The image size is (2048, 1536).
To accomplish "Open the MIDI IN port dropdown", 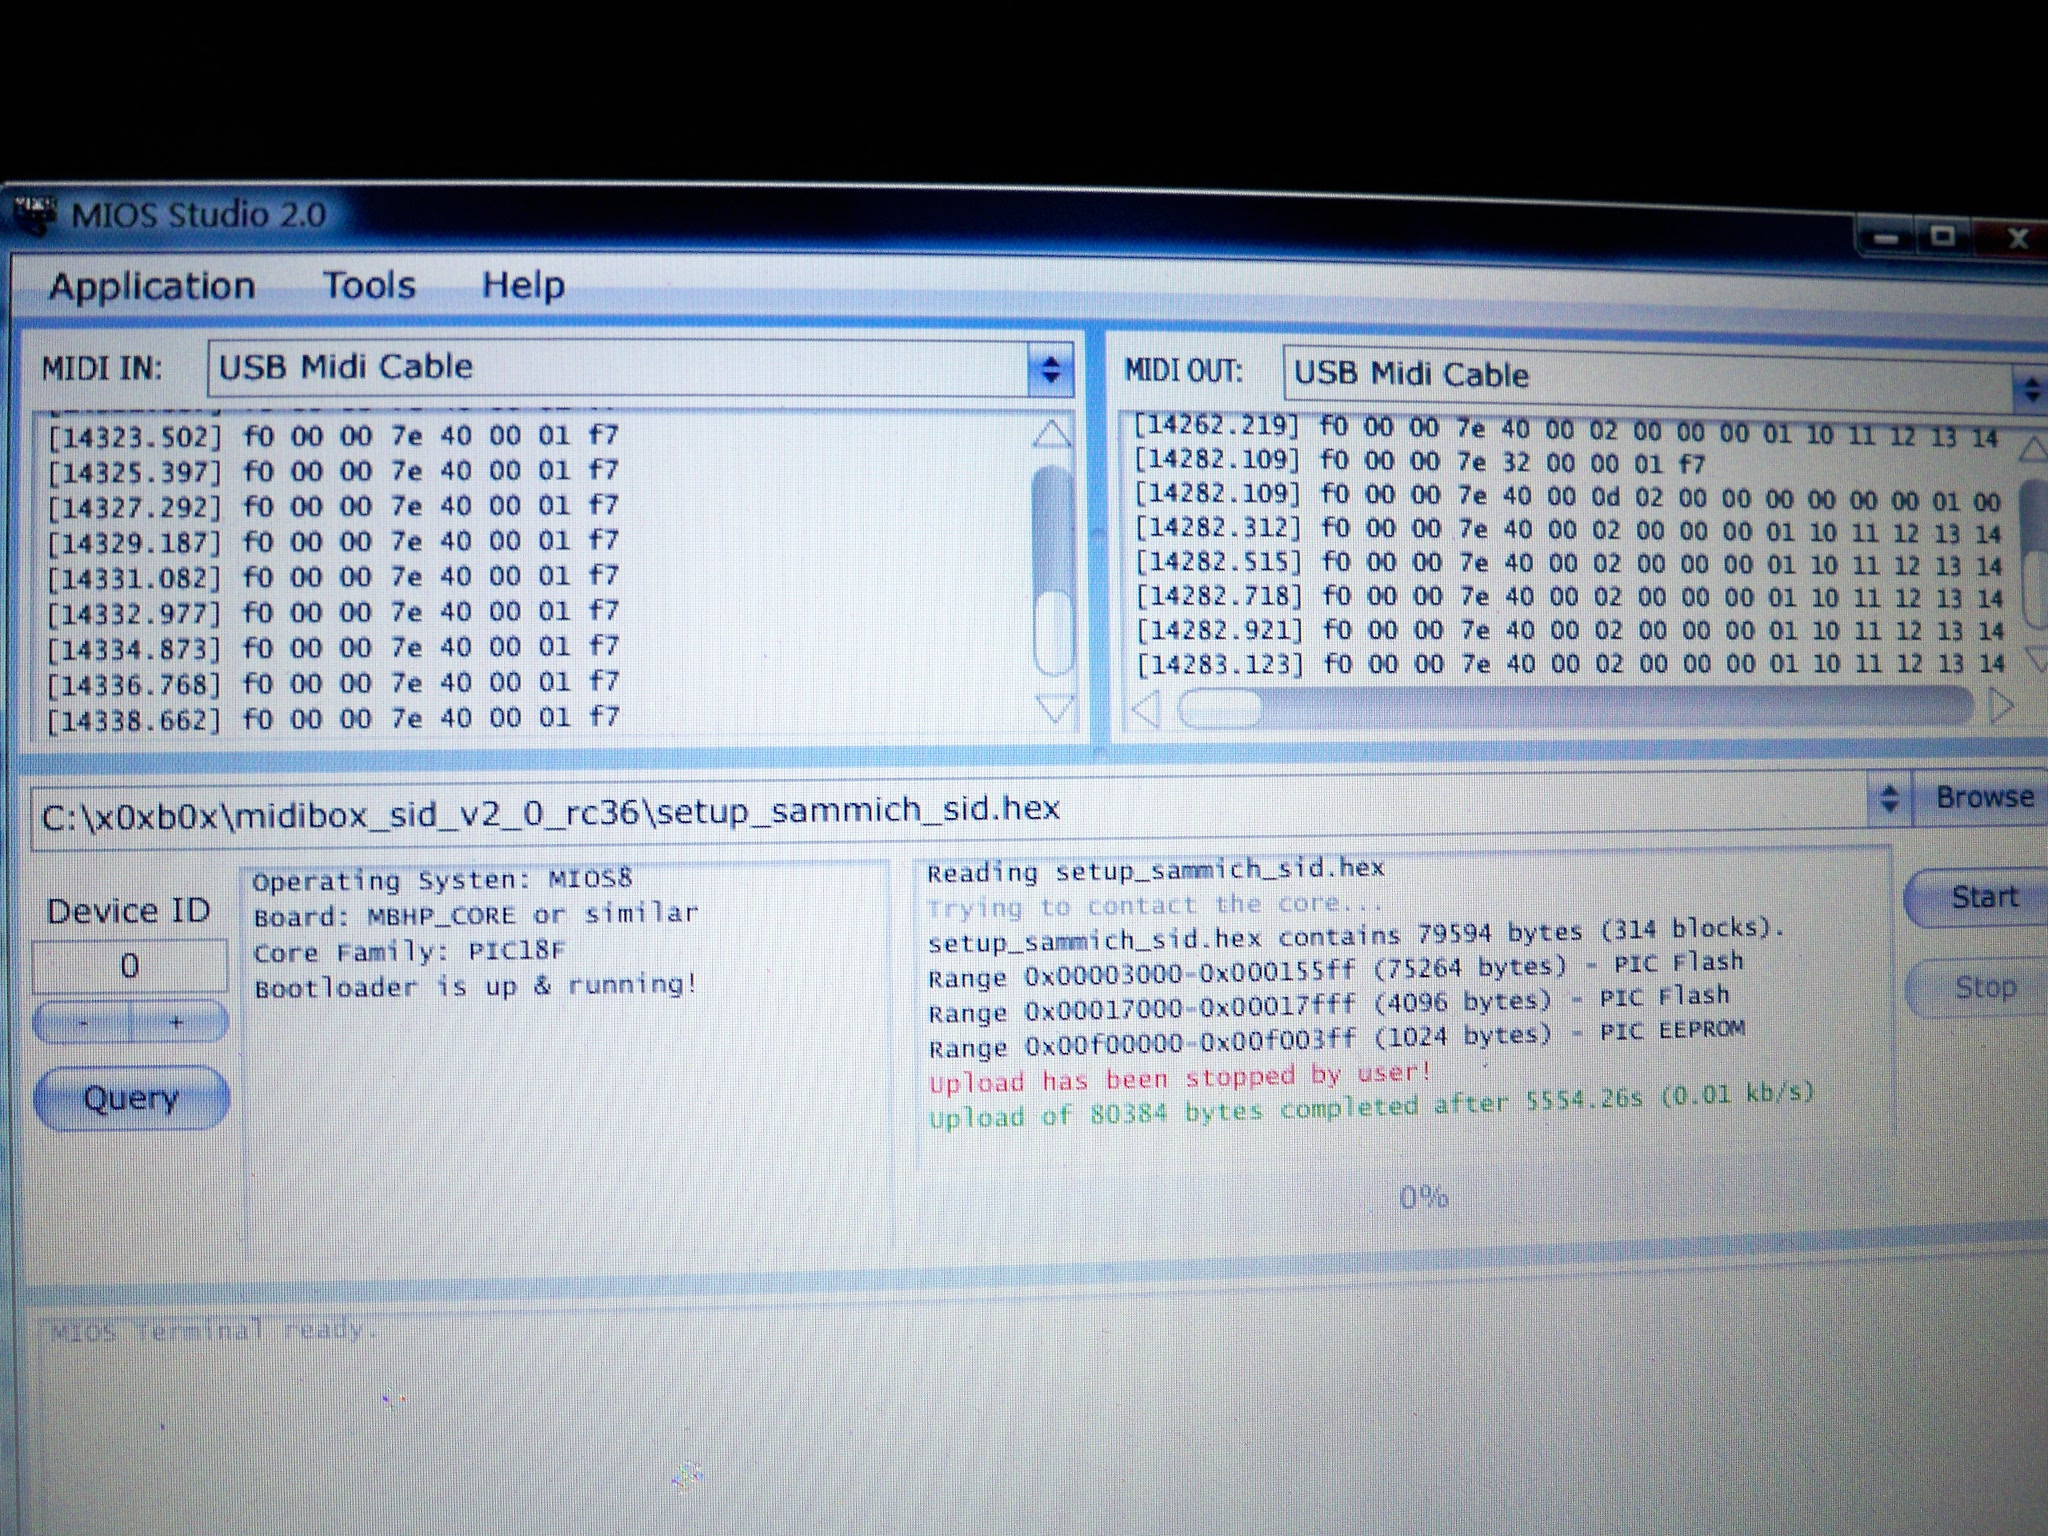I will [1049, 370].
